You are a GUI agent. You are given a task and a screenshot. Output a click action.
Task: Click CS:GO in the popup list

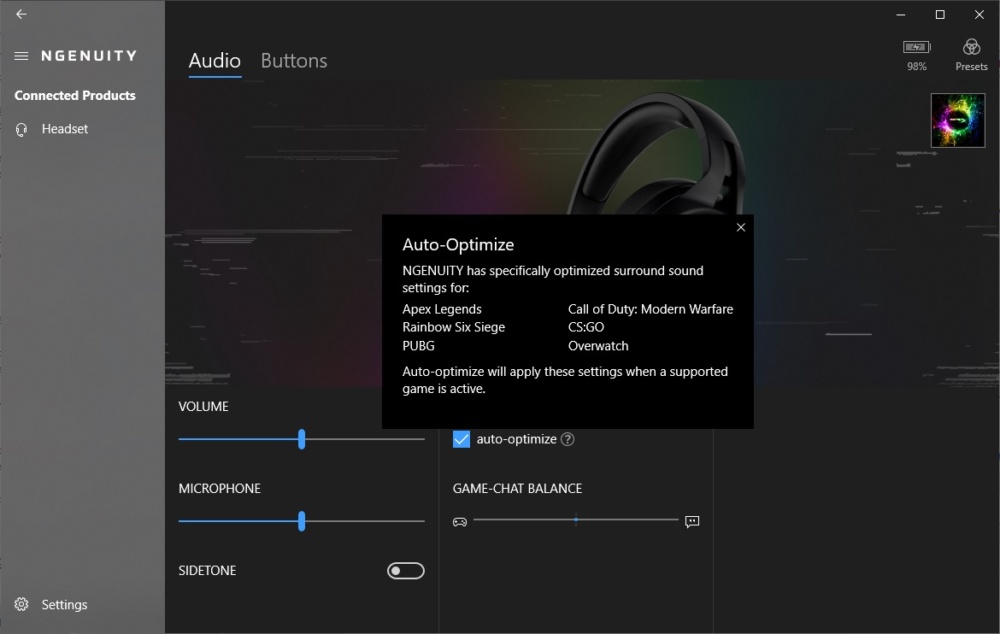pyautogui.click(x=586, y=327)
